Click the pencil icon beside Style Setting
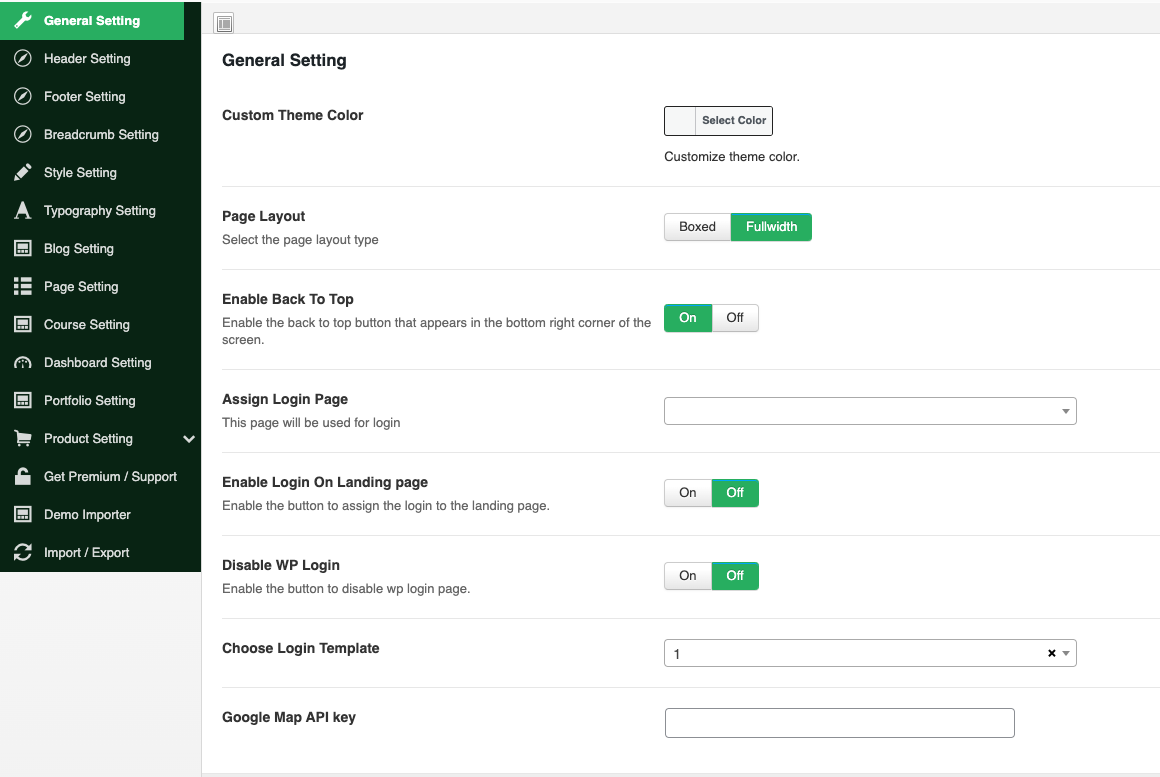 [23, 172]
